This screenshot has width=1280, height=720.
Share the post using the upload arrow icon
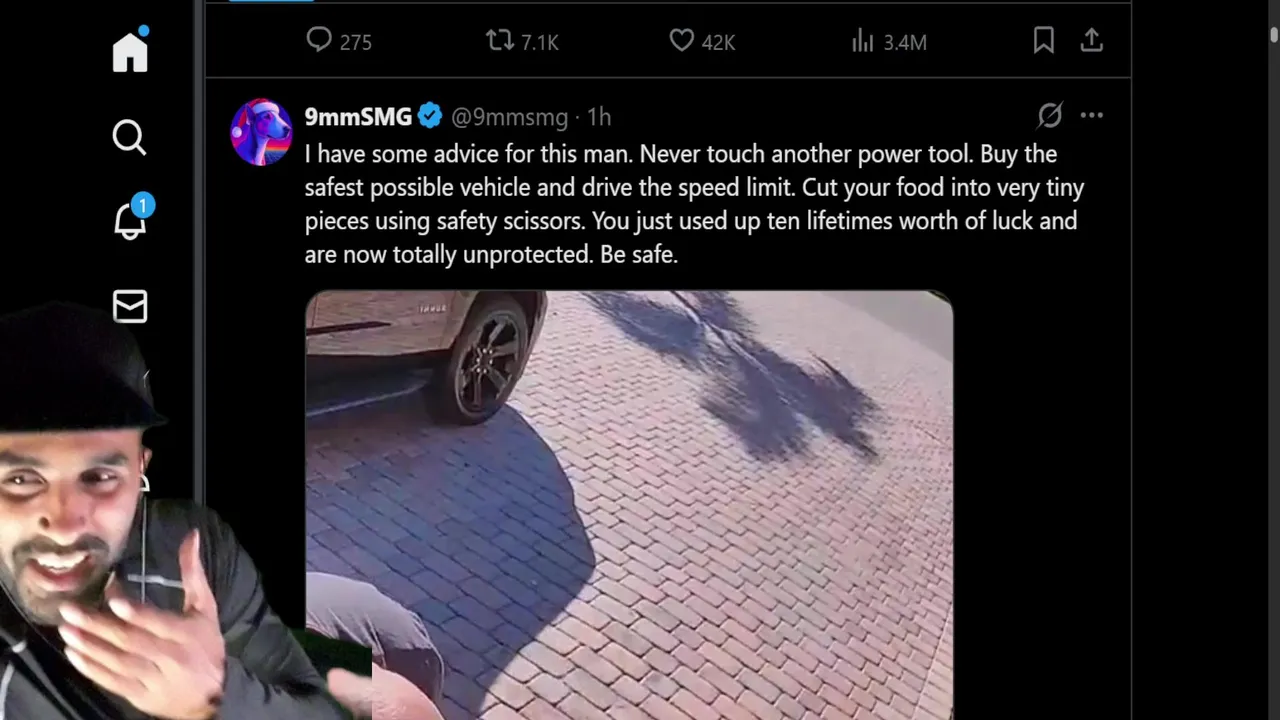coord(1092,40)
